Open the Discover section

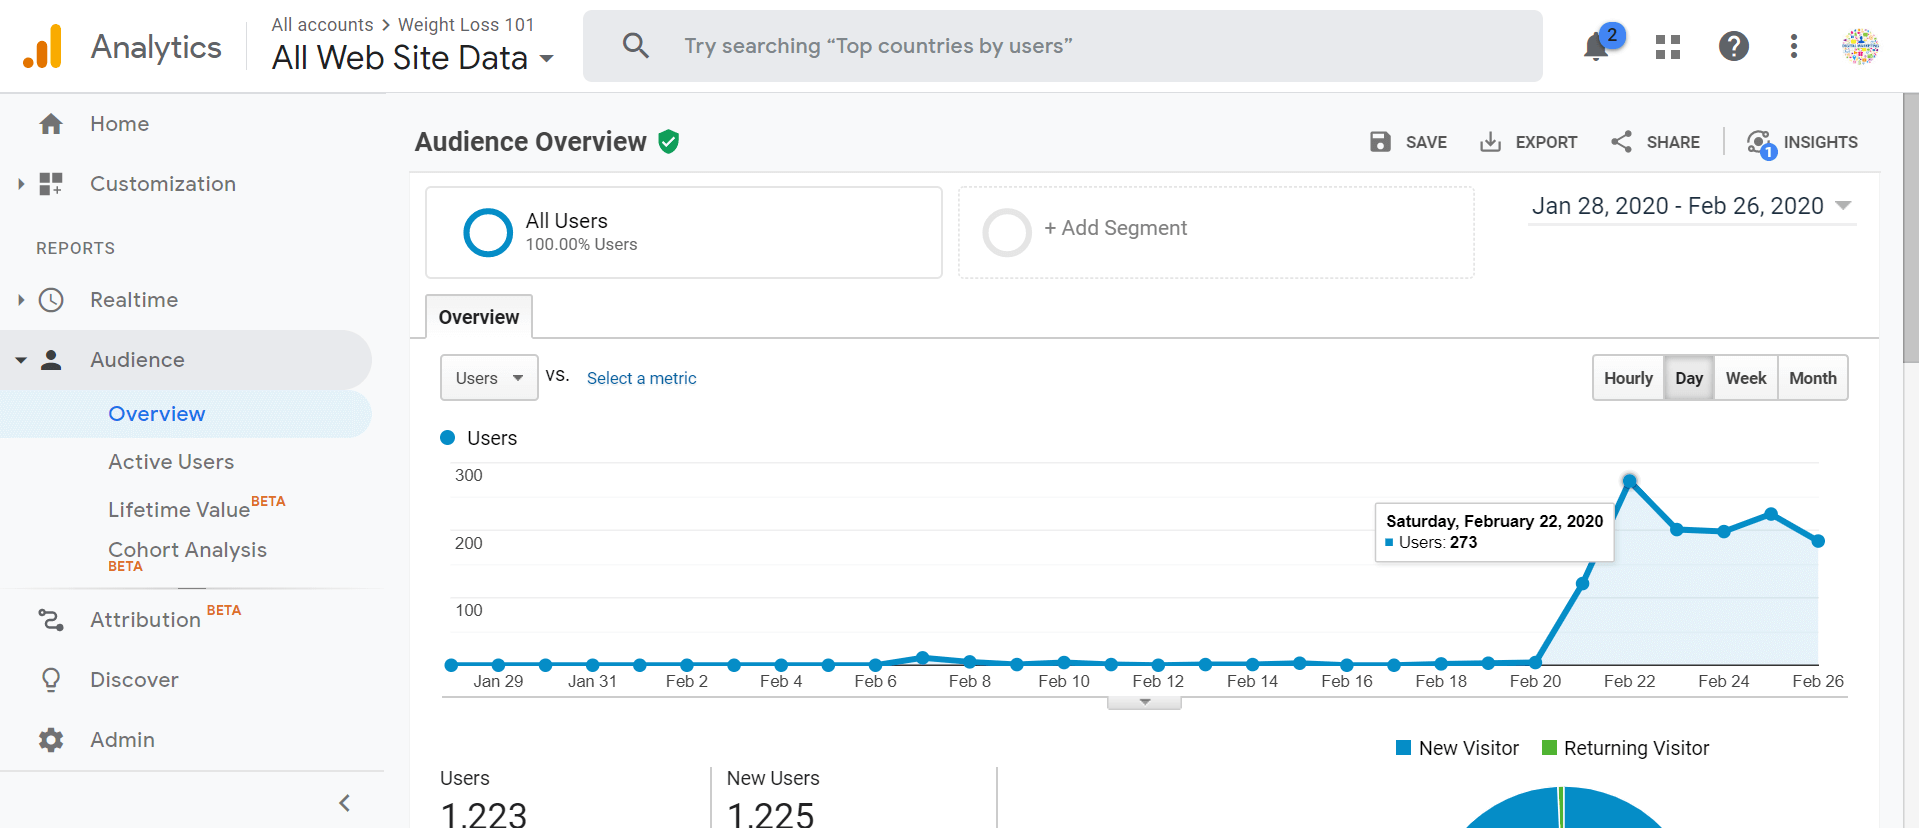[x=134, y=680]
